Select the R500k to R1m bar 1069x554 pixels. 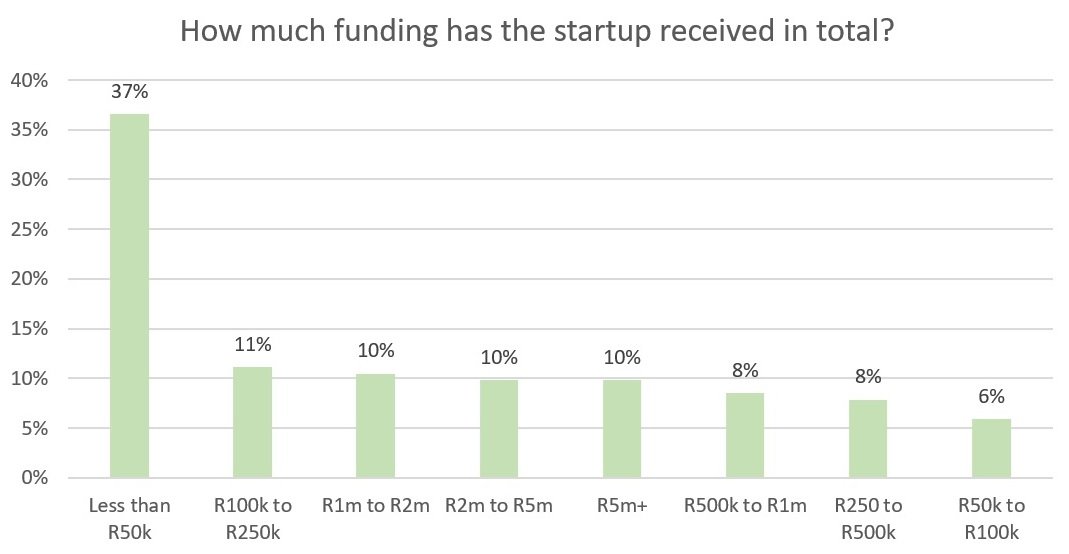click(745, 435)
